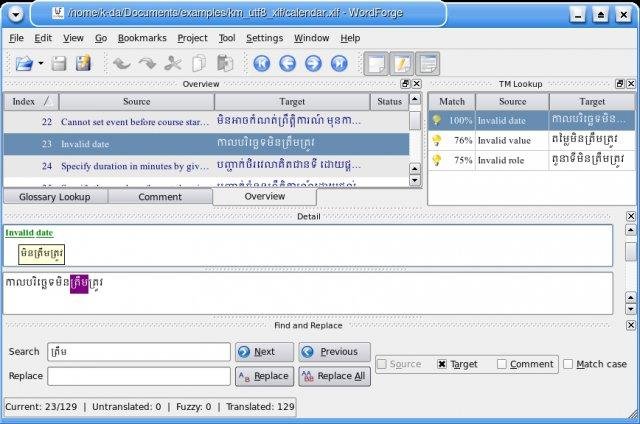
Task: Select the 75% Invalid role match
Action: 532,160
